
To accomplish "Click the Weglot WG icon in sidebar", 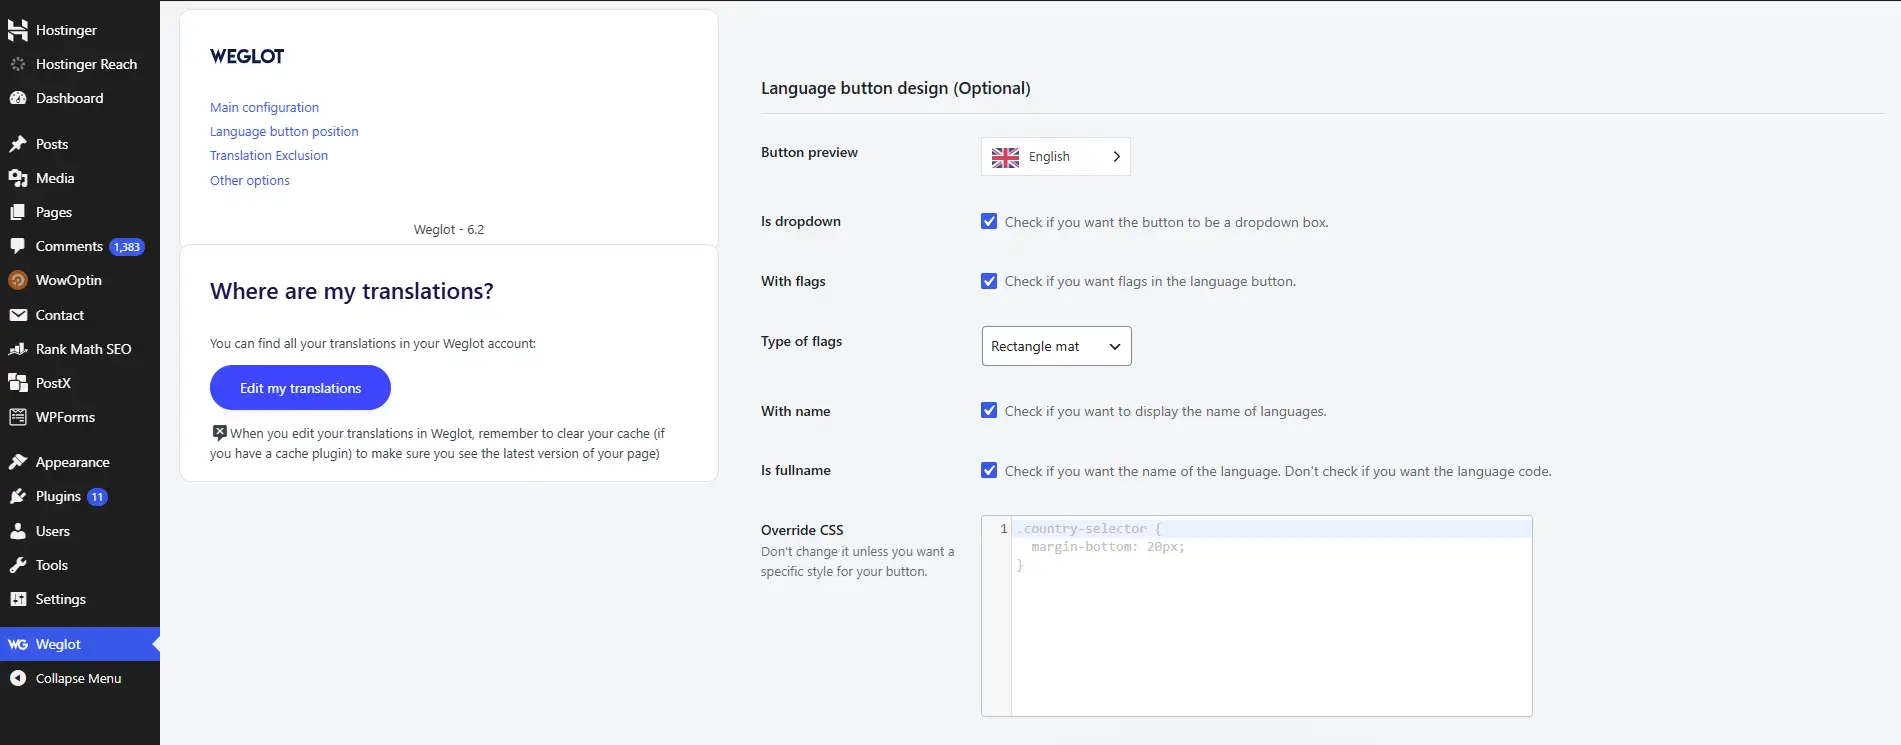I will click(18, 644).
